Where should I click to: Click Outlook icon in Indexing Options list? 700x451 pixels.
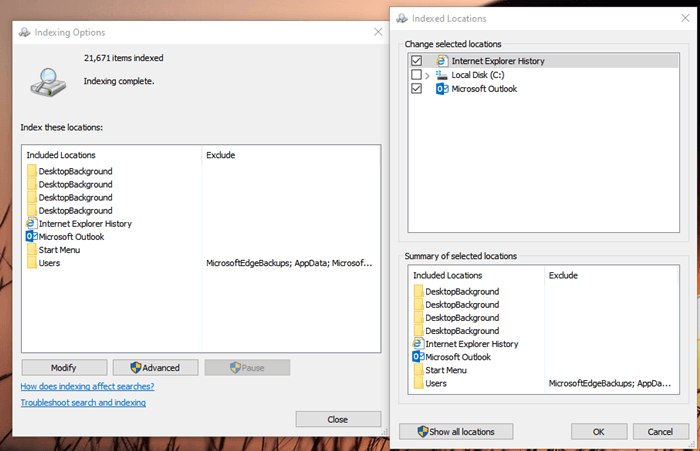(31, 236)
